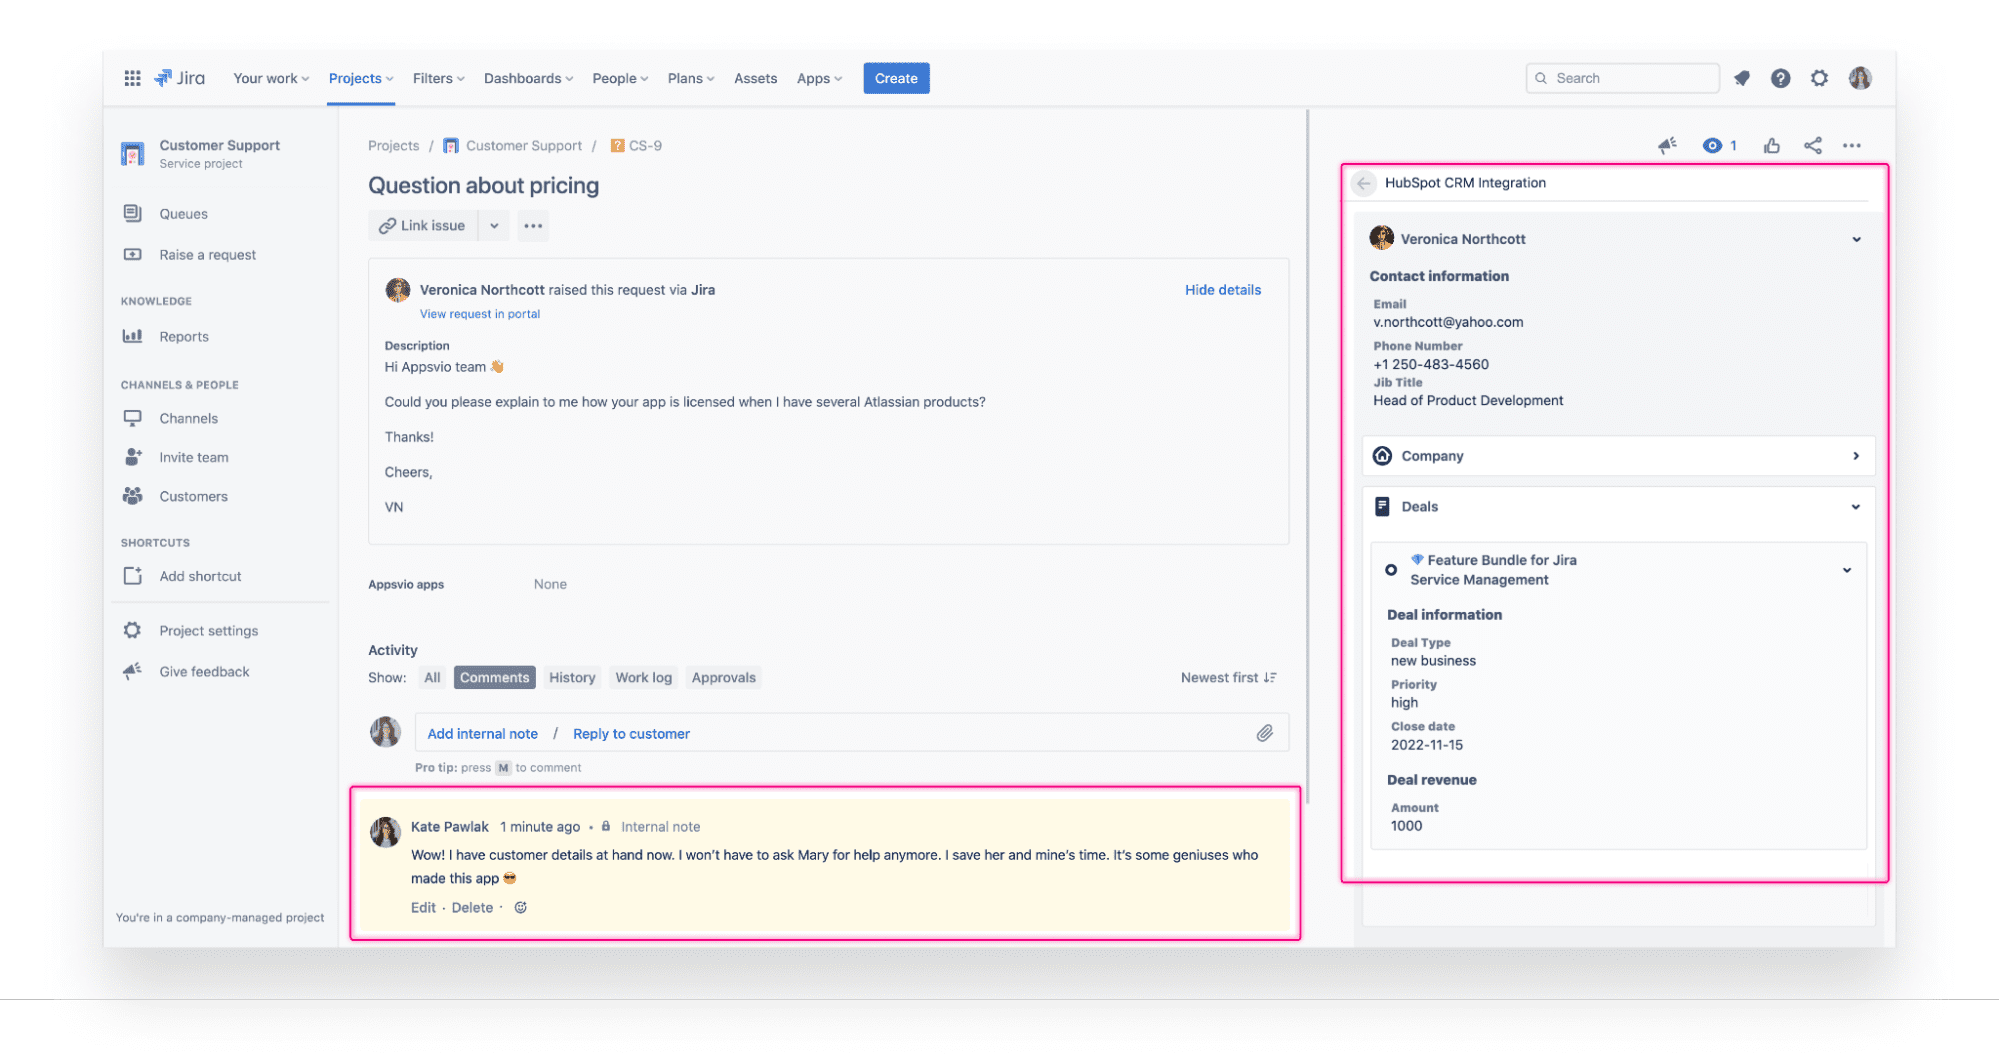Select History activity tab
The width and height of the screenshot is (1999, 1061).
[x=572, y=677]
